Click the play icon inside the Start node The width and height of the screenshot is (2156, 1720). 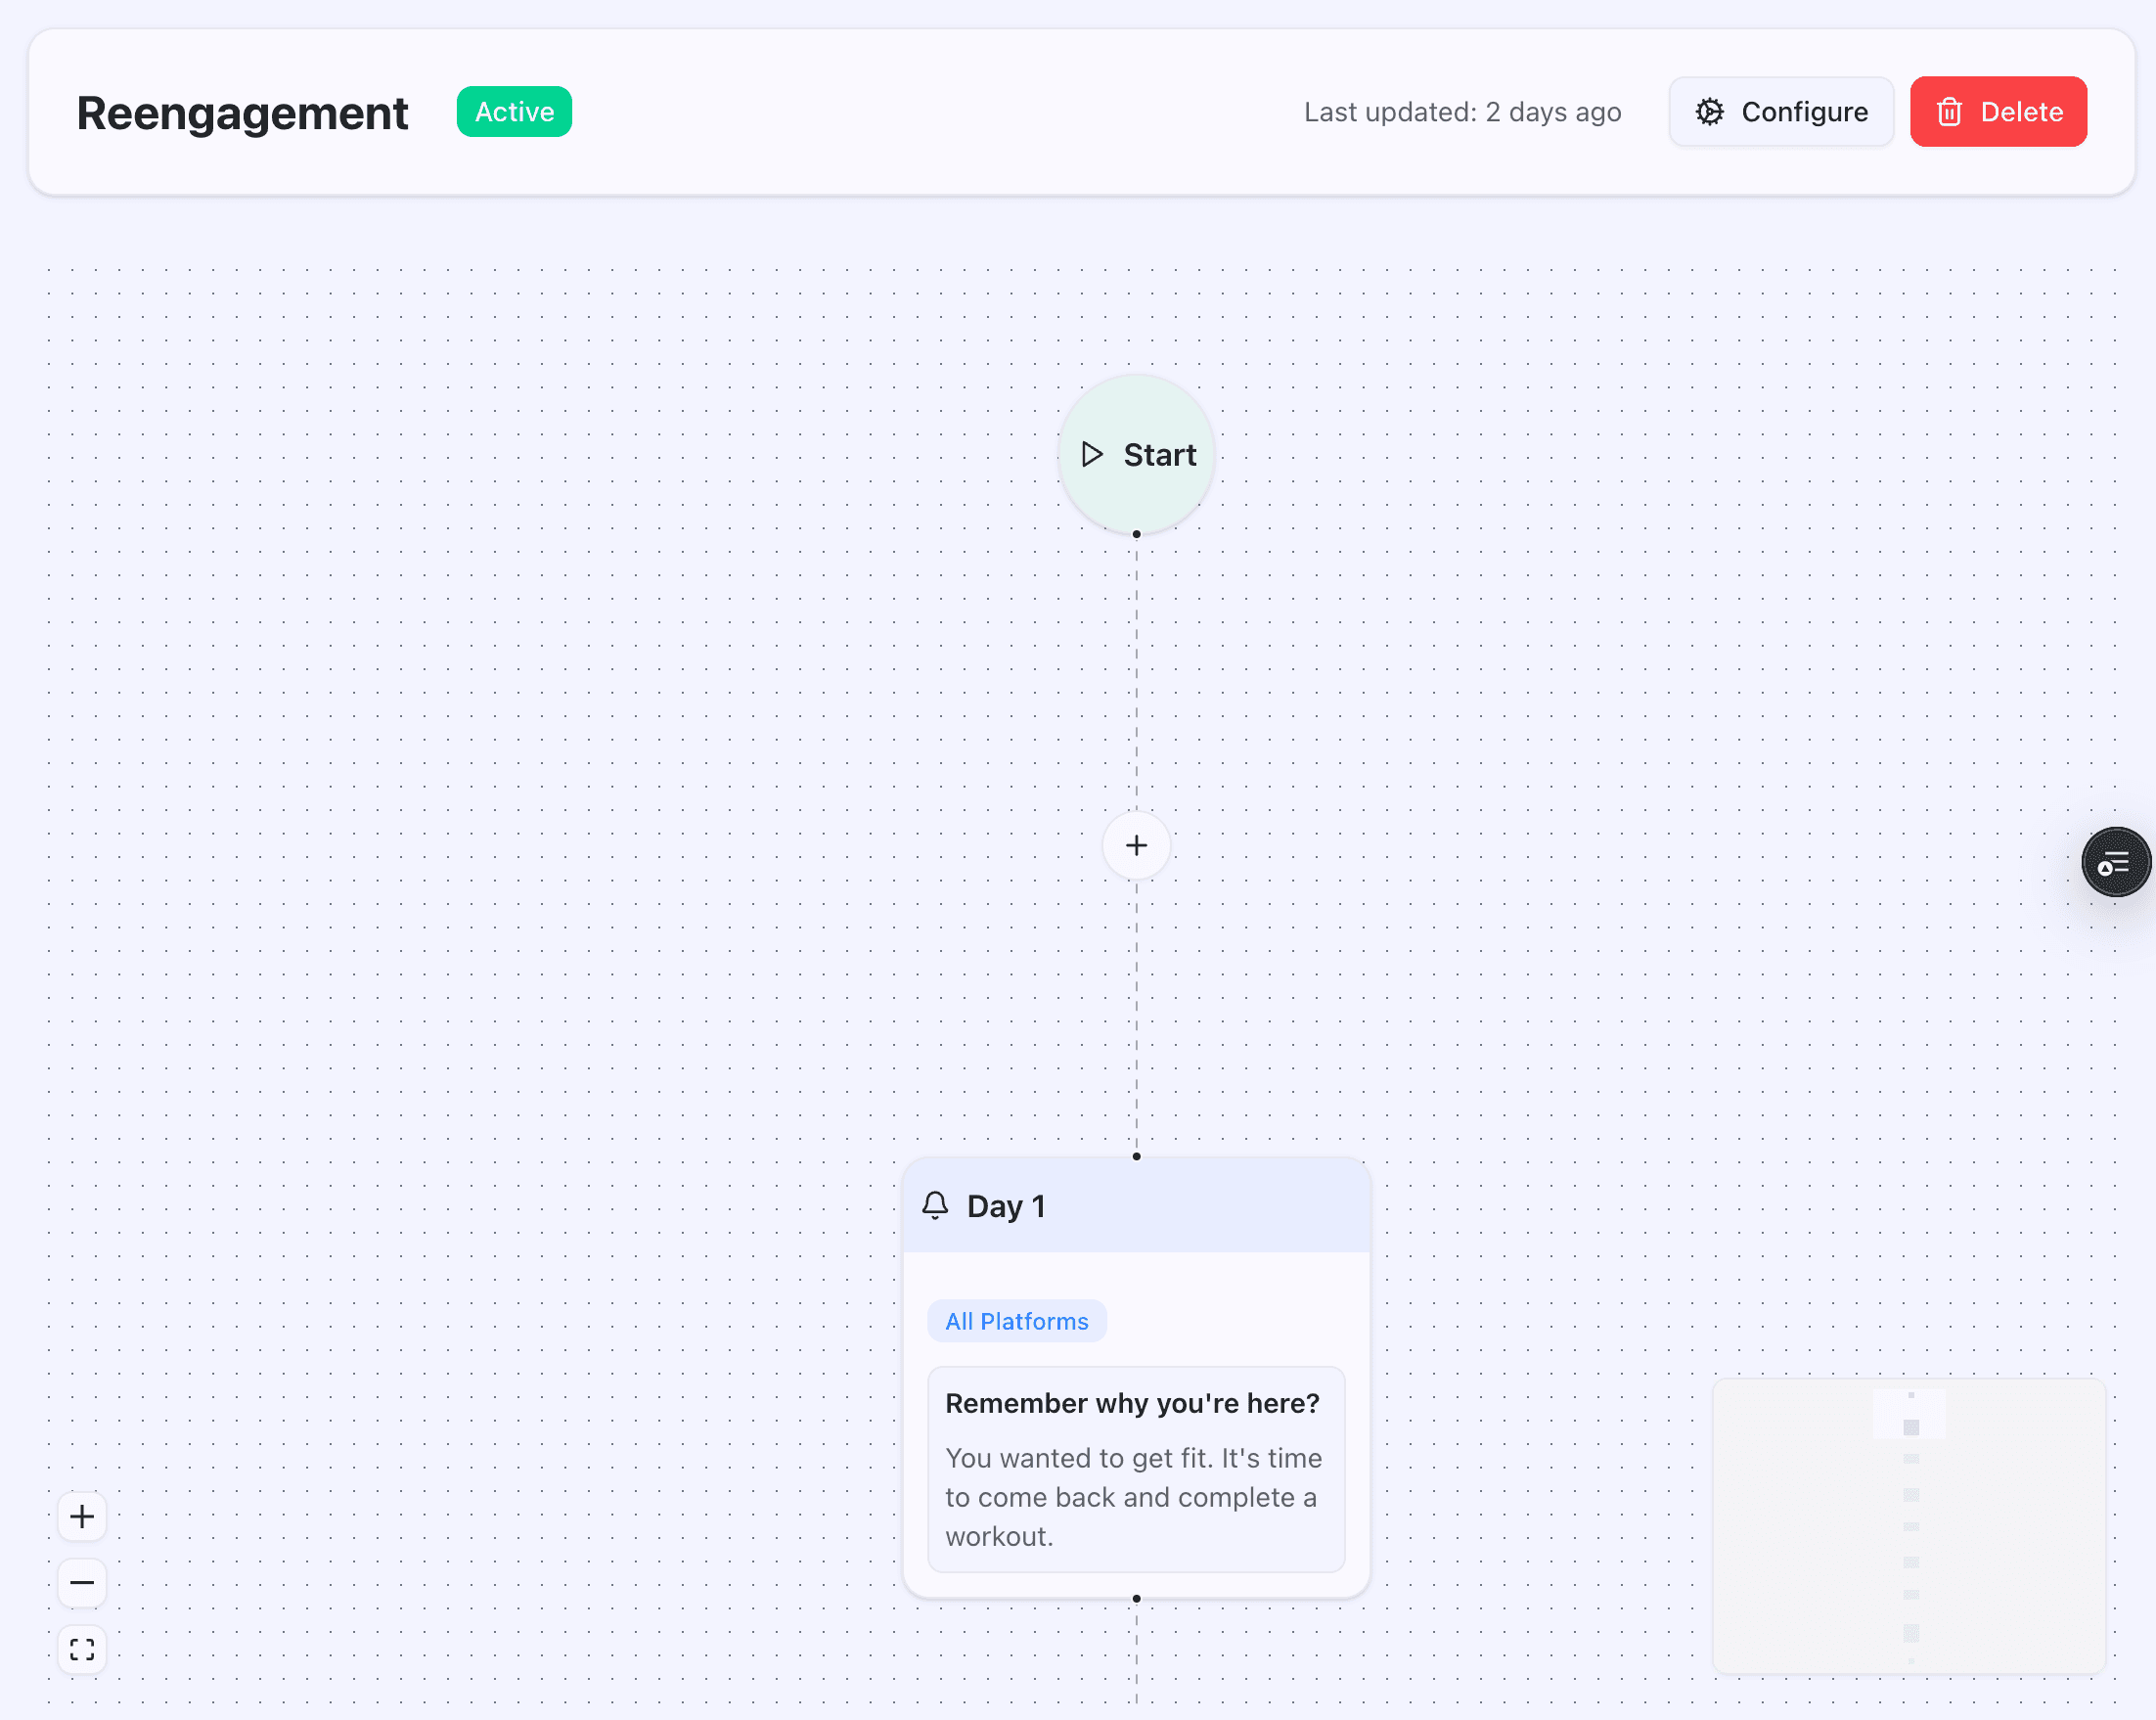pyautogui.click(x=1092, y=454)
